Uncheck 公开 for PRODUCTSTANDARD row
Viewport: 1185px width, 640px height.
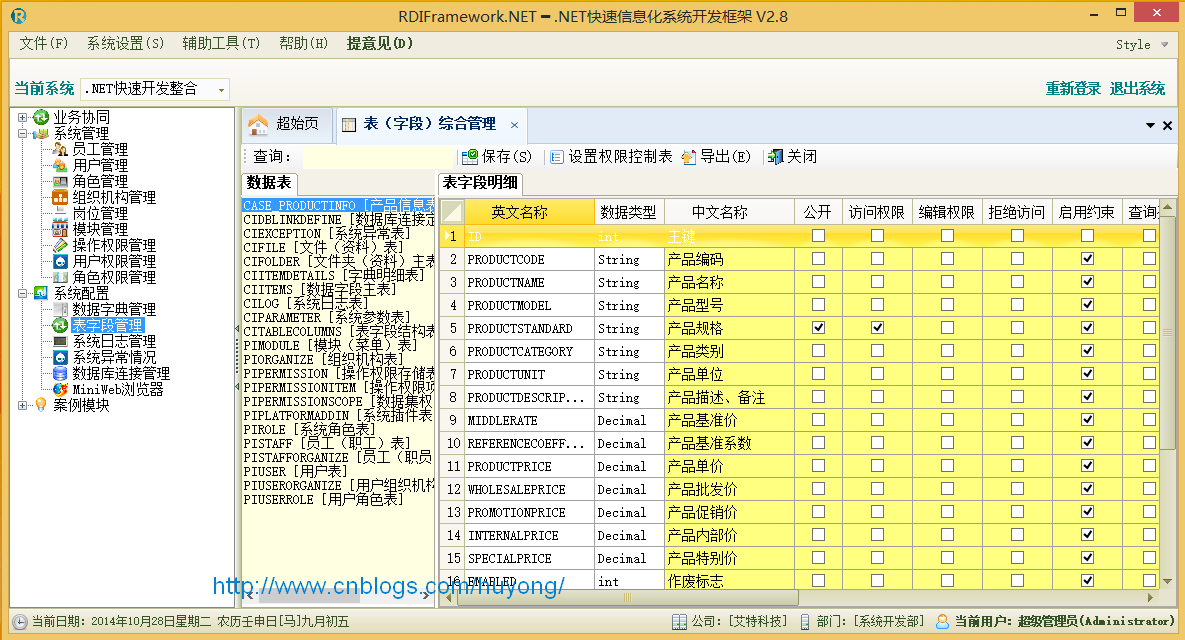point(818,328)
